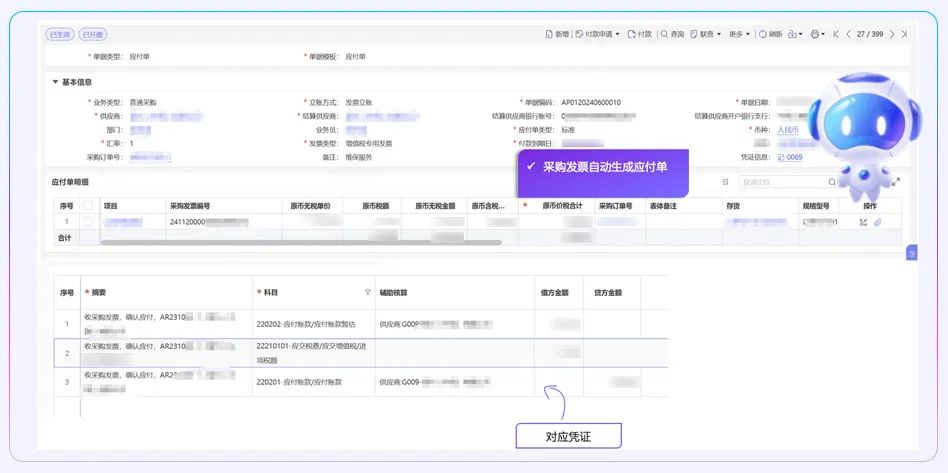Go to the next record arrow
Viewport: 948px width, 473px height.
891,34
